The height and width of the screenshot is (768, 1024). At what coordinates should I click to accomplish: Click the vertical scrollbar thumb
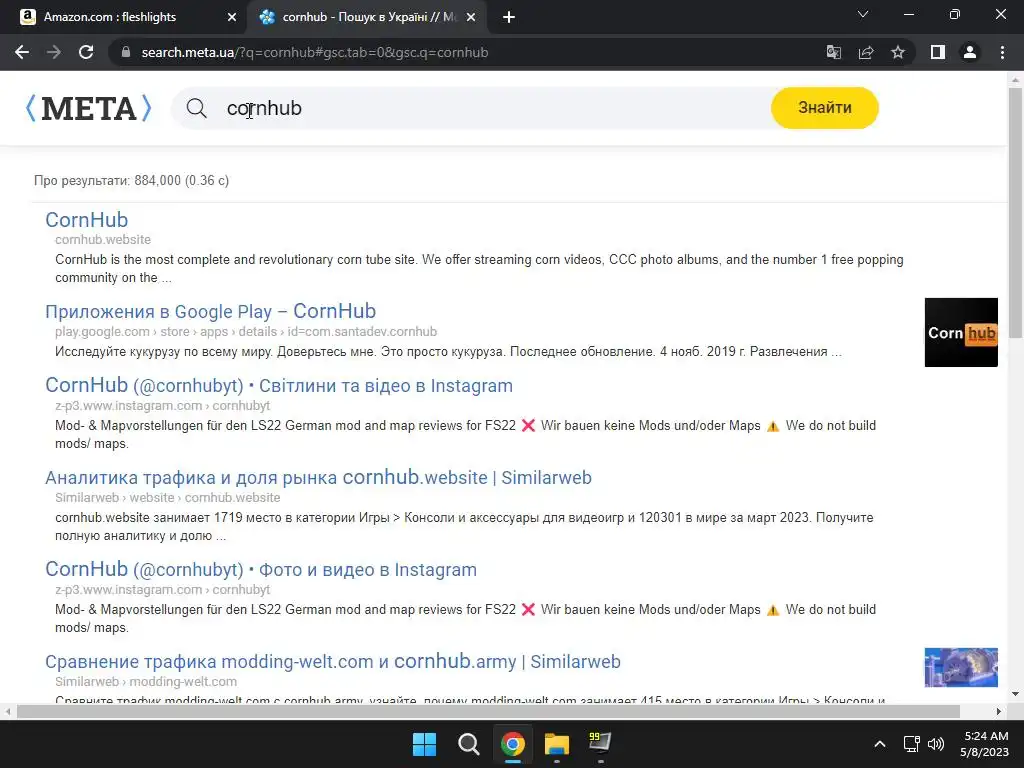coord(1015,212)
